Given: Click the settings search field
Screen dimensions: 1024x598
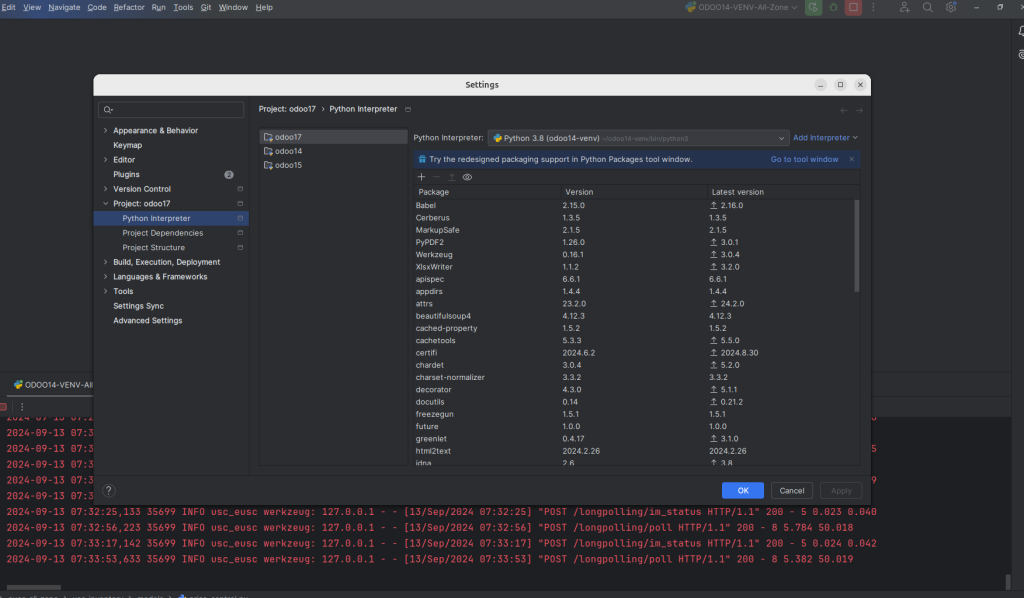Looking at the screenshot, I should point(171,110).
